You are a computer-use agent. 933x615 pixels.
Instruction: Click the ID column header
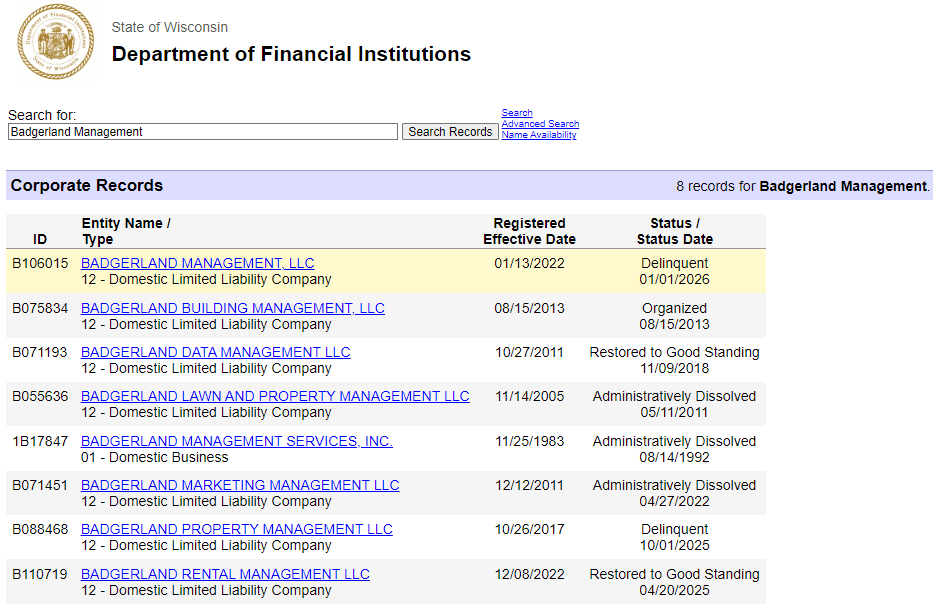point(40,240)
